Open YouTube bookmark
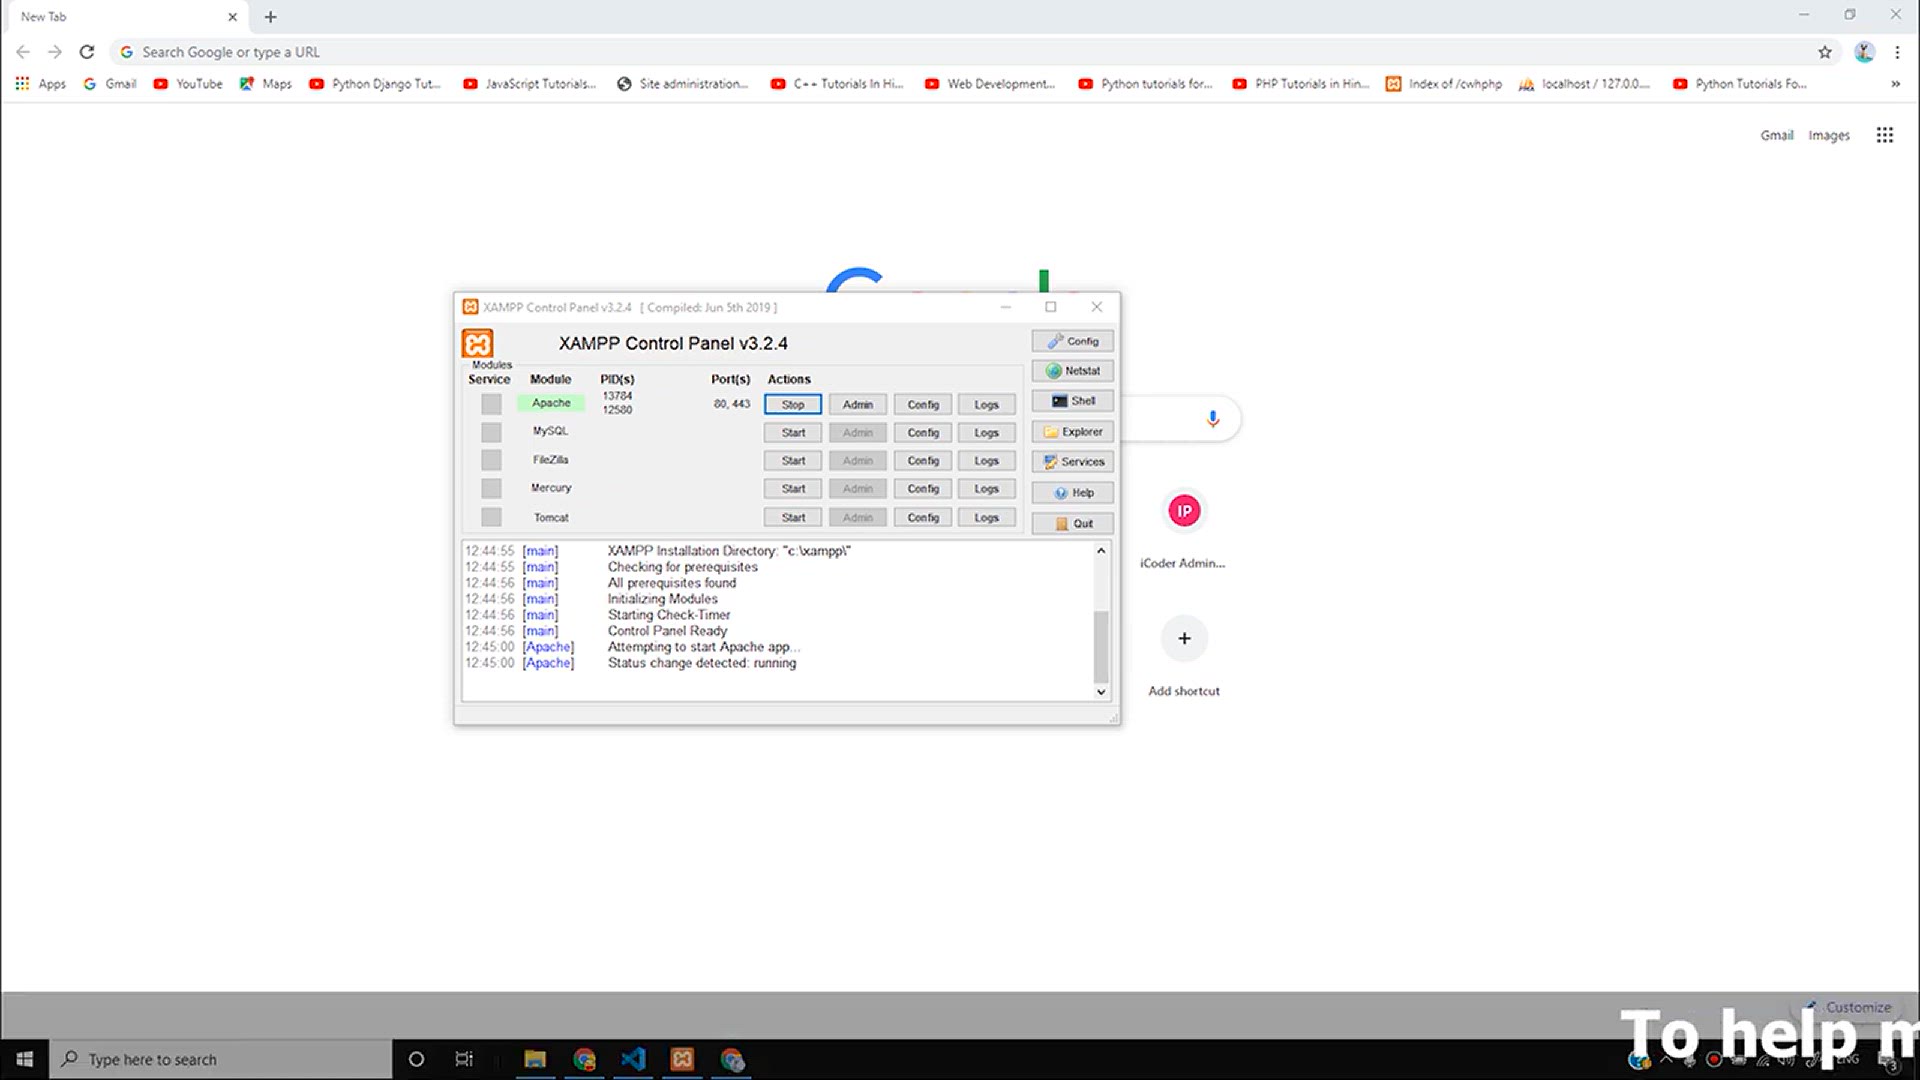This screenshot has width=1920, height=1080. (x=188, y=84)
